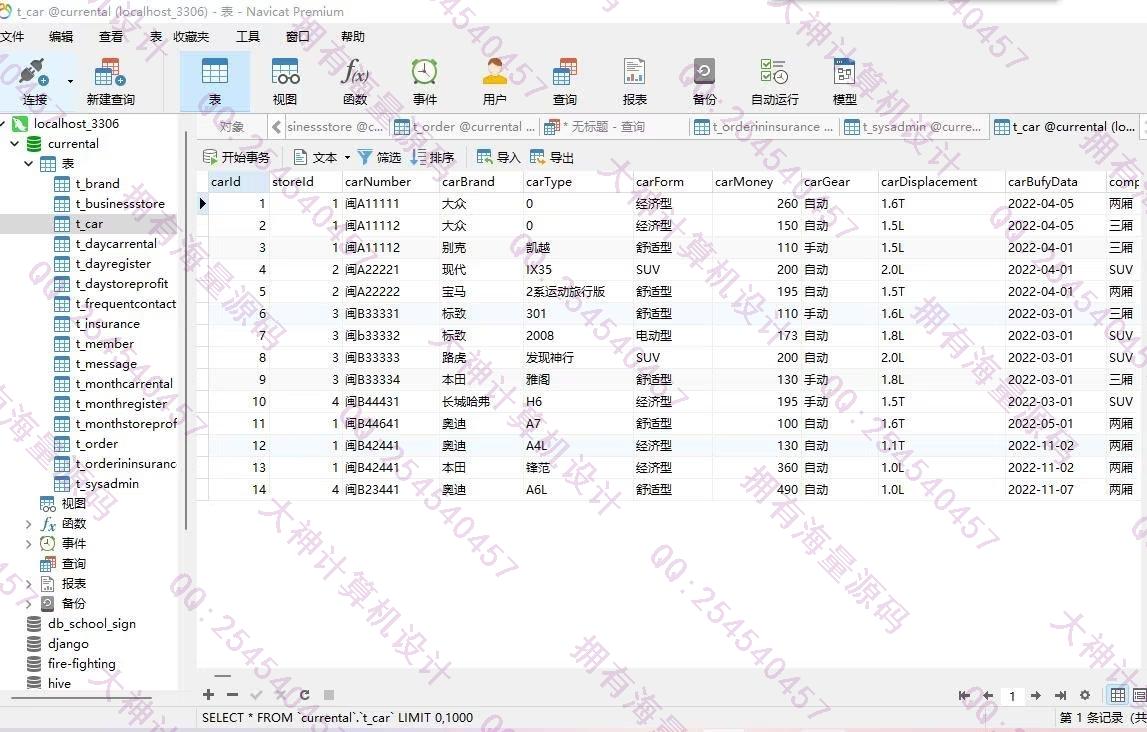This screenshot has width=1147, height=732.
Task: Open the 查询 query toolbar button
Action: click(565, 82)
